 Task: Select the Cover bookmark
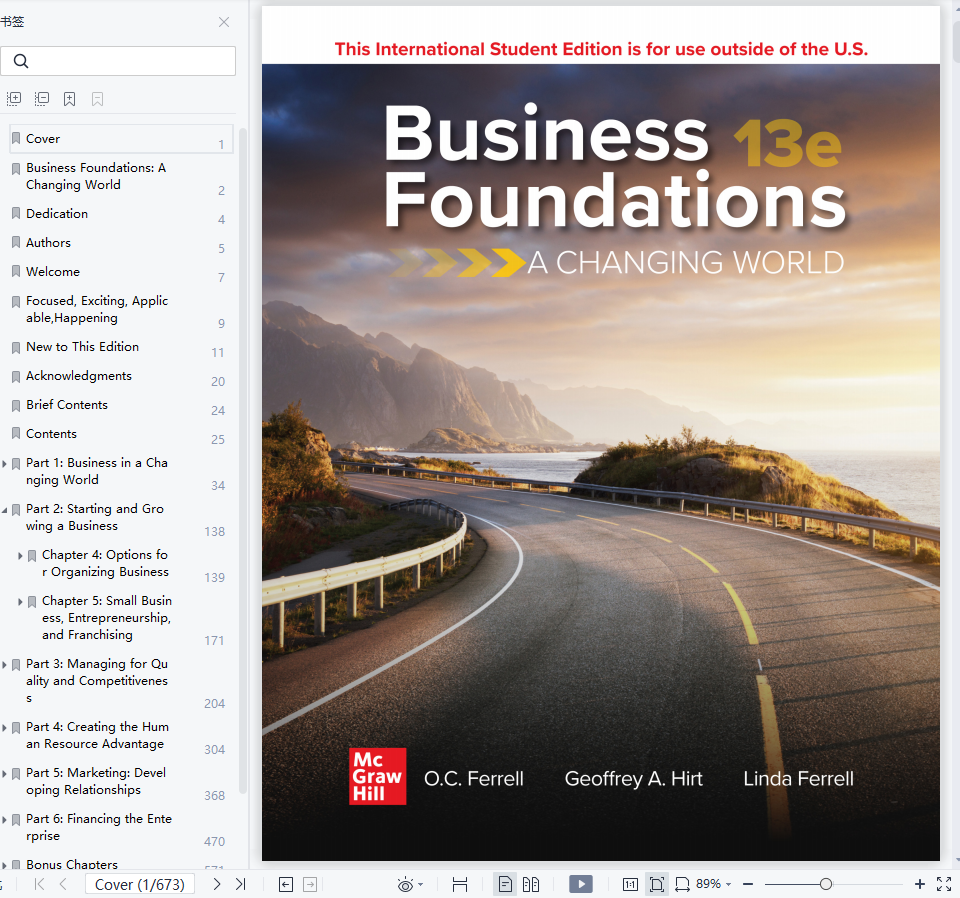click(x=121, y=139)
